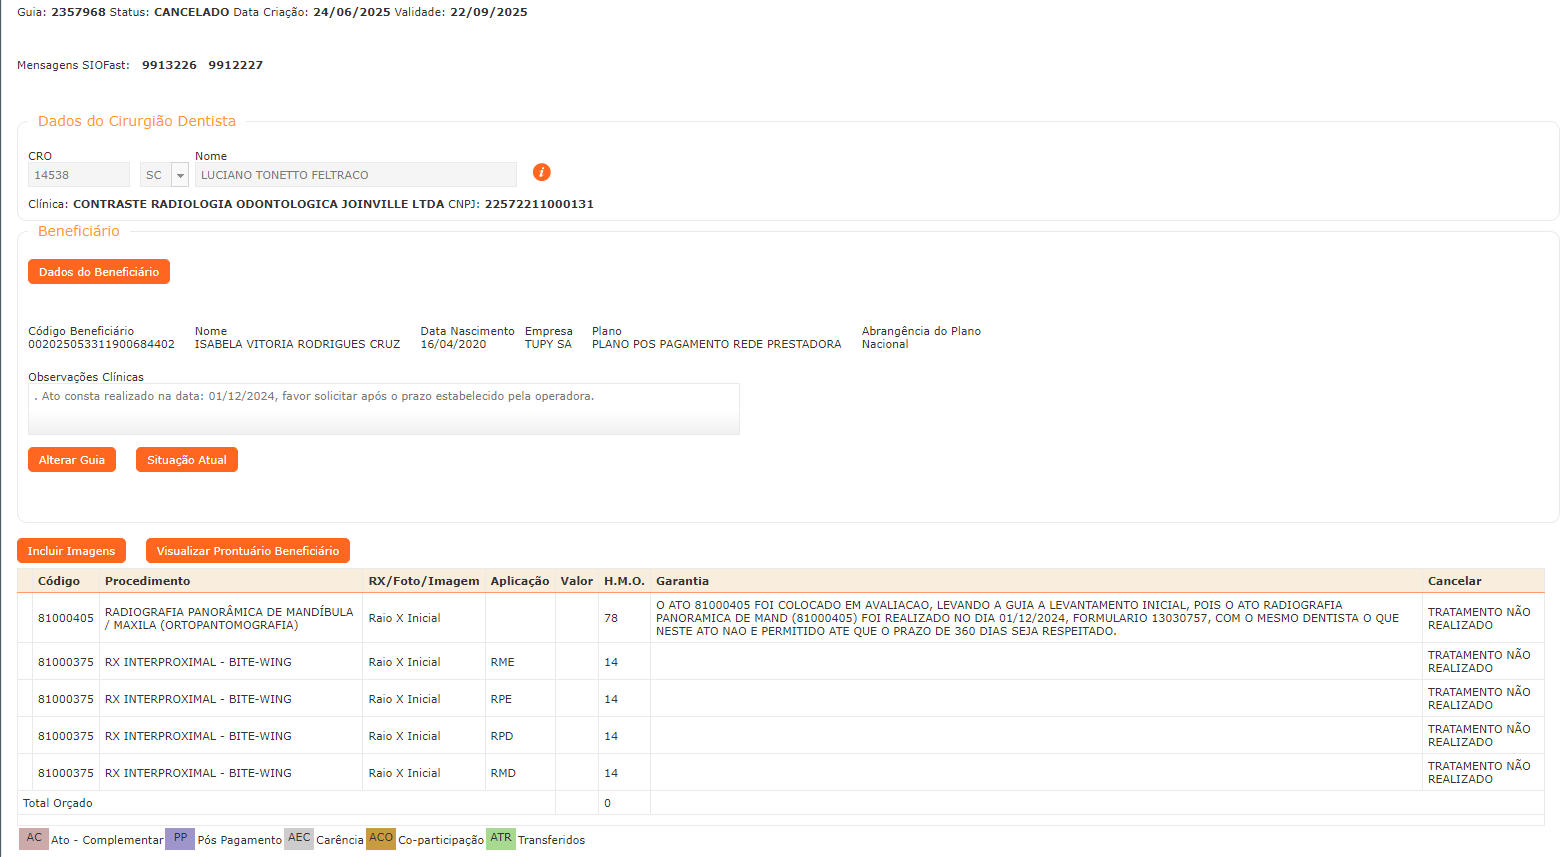Click RX Interproximal procedure in the RME row

pos(198,662)
